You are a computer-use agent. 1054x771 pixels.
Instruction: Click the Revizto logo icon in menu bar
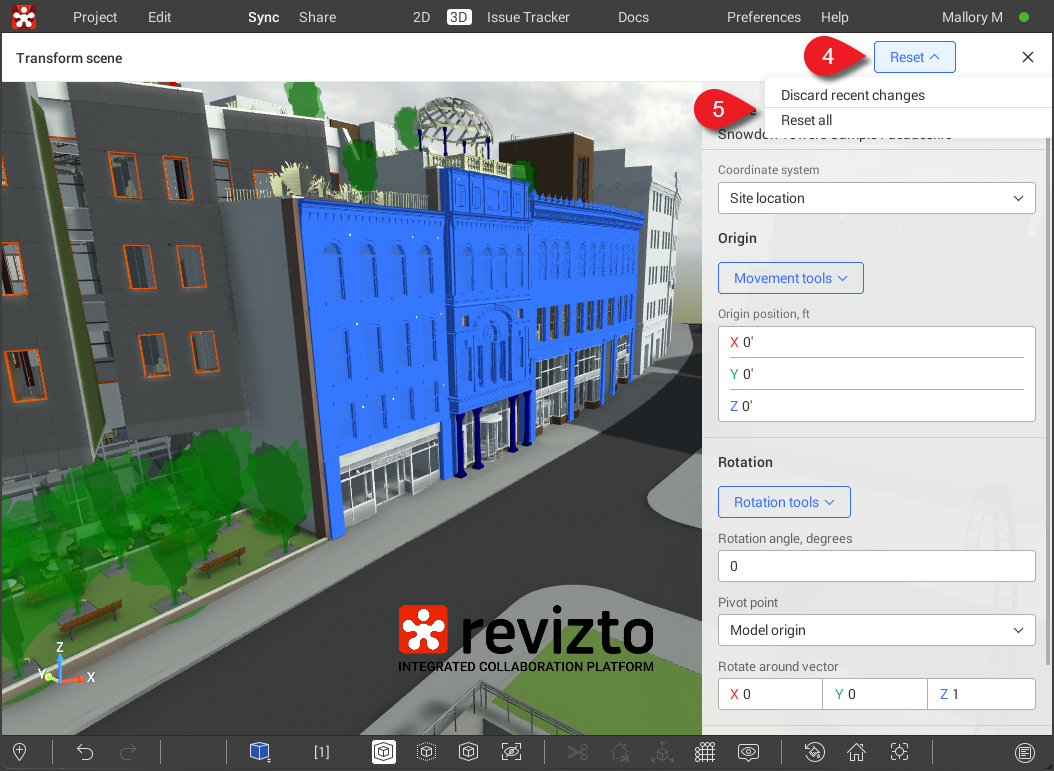tap(23, 17)
